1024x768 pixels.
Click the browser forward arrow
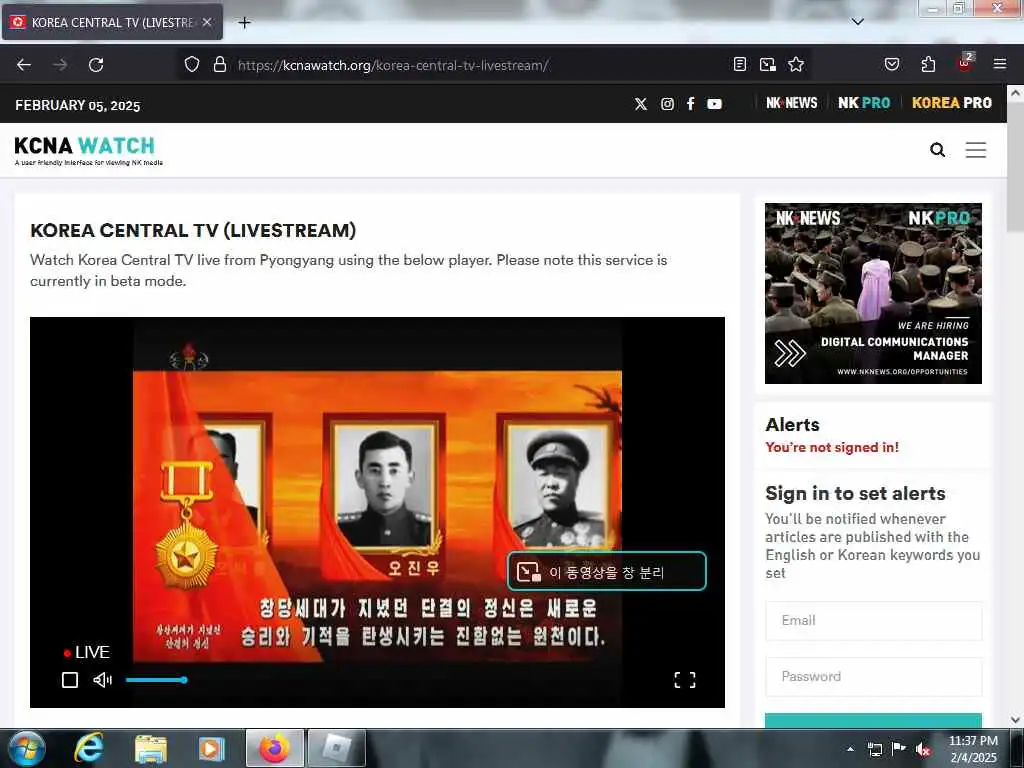60,65
